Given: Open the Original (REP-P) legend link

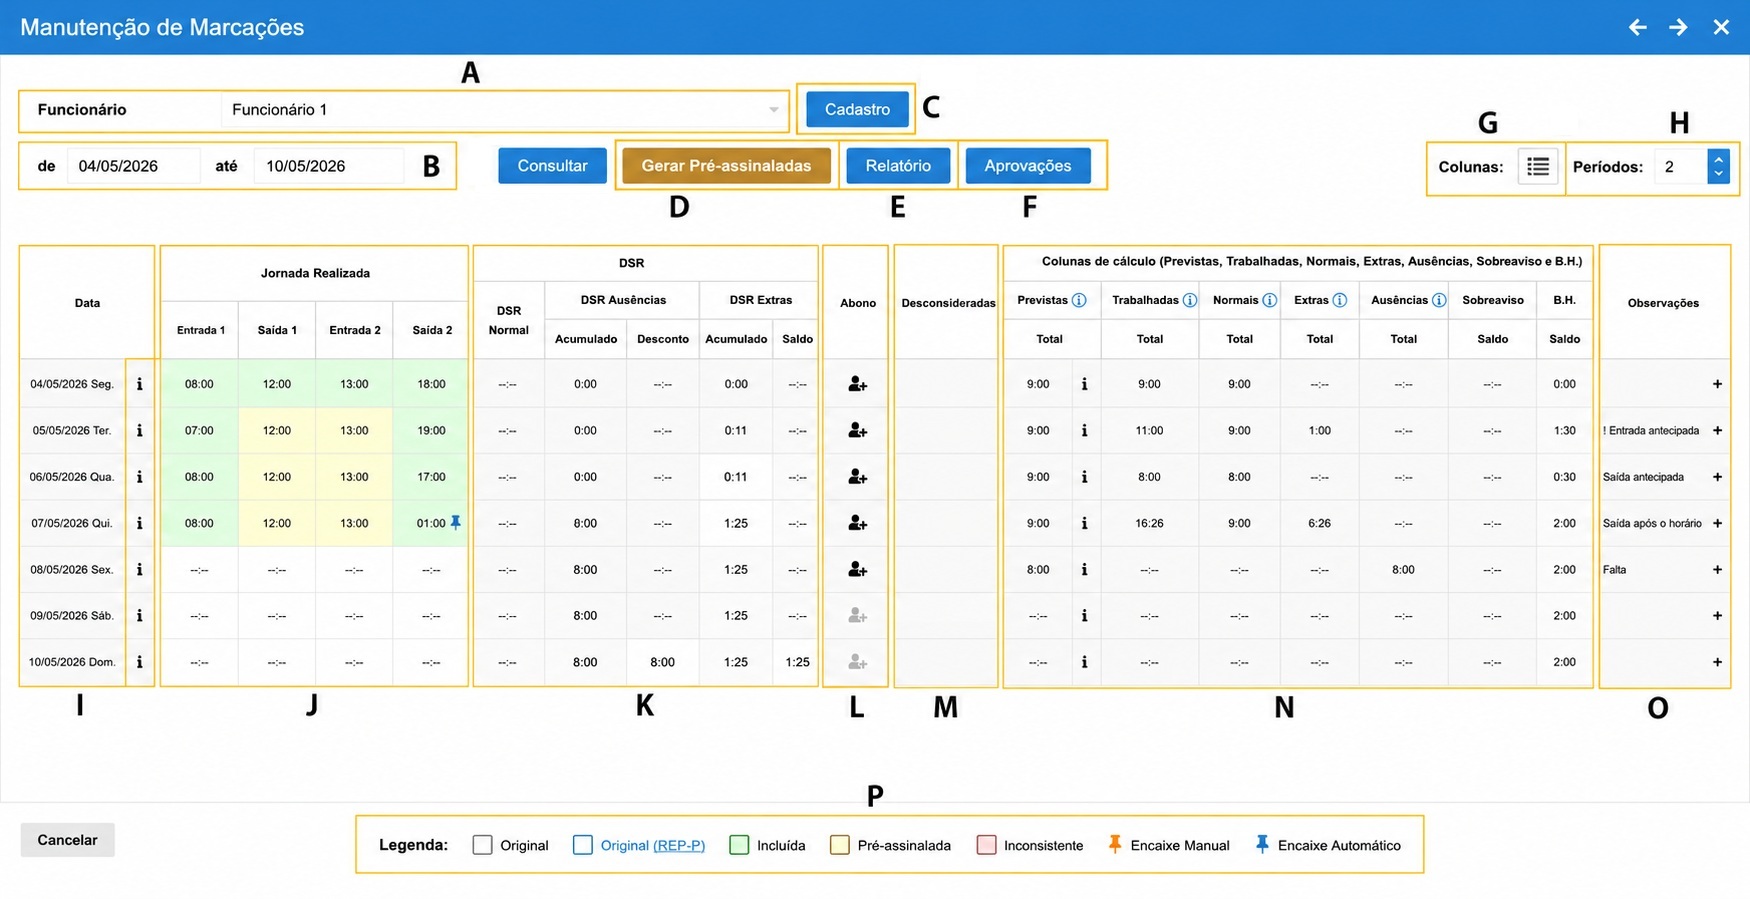Looking at the screenshot, I should pyautogui.click(x=652, y=845).
